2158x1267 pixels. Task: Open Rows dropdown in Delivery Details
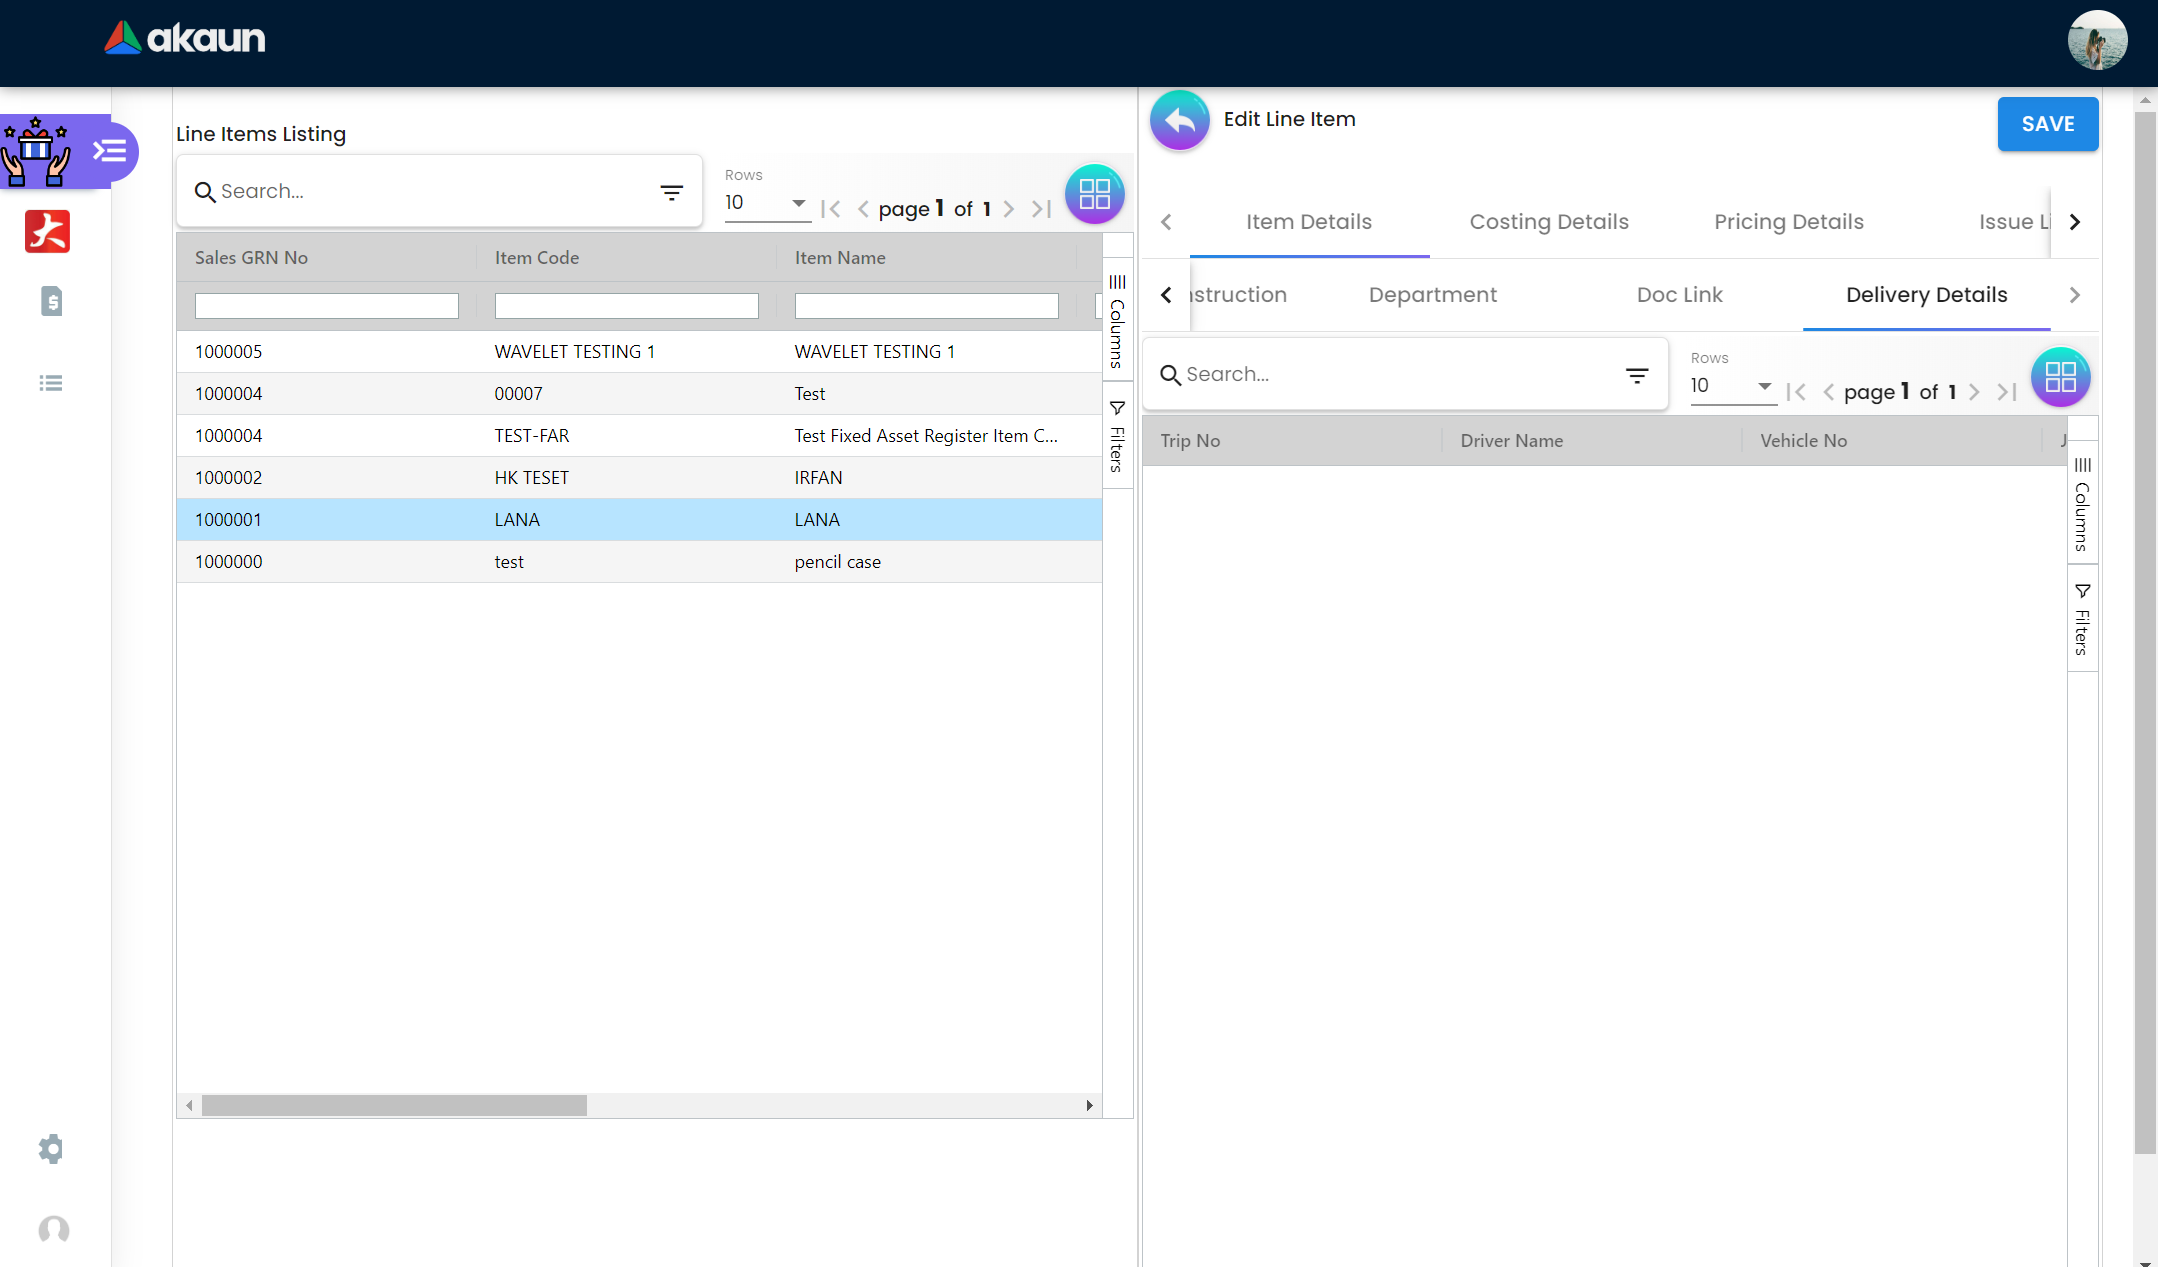coord(1732,386)
